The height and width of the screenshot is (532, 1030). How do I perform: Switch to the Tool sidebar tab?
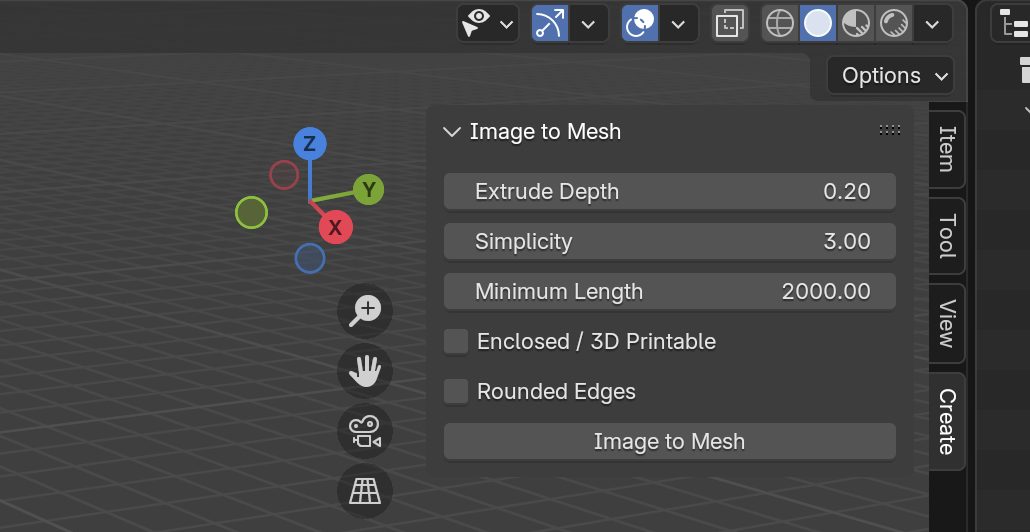[x=947, y=236]
